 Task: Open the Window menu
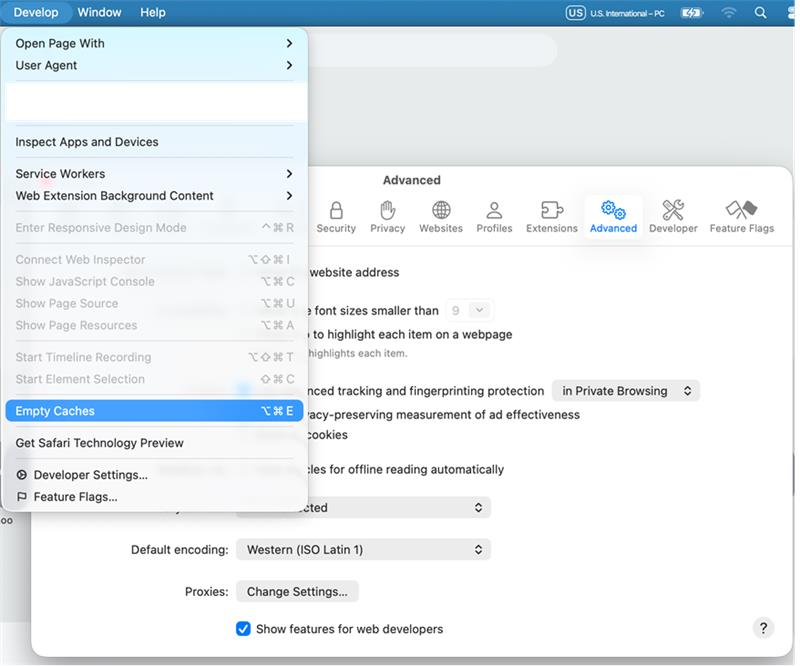tap(99, 13)
